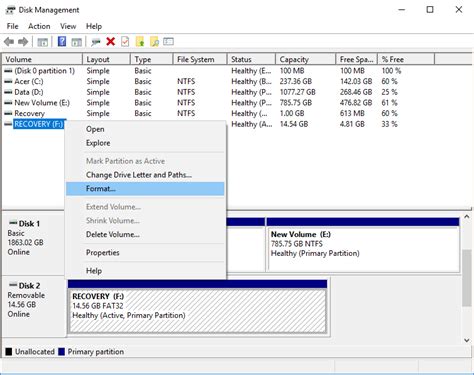Click the red X Delete toolbar icon
474x375 pixels.
click(x=111, y=42)
